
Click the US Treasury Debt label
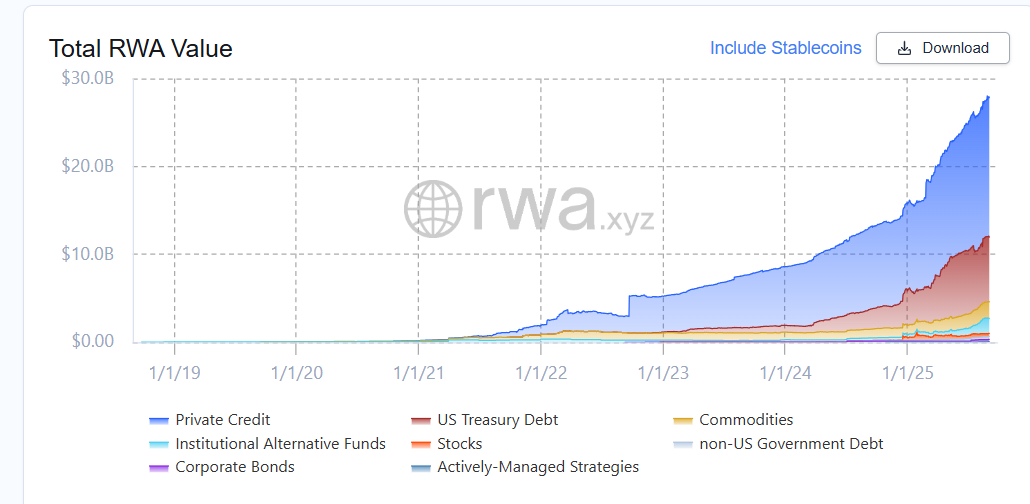pos(497,420)
